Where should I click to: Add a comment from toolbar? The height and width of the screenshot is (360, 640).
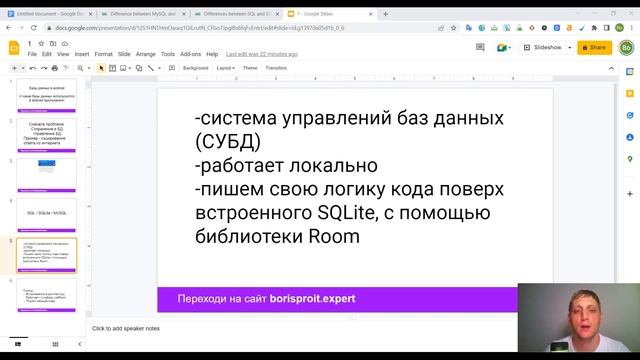click(x=172, y=68)
